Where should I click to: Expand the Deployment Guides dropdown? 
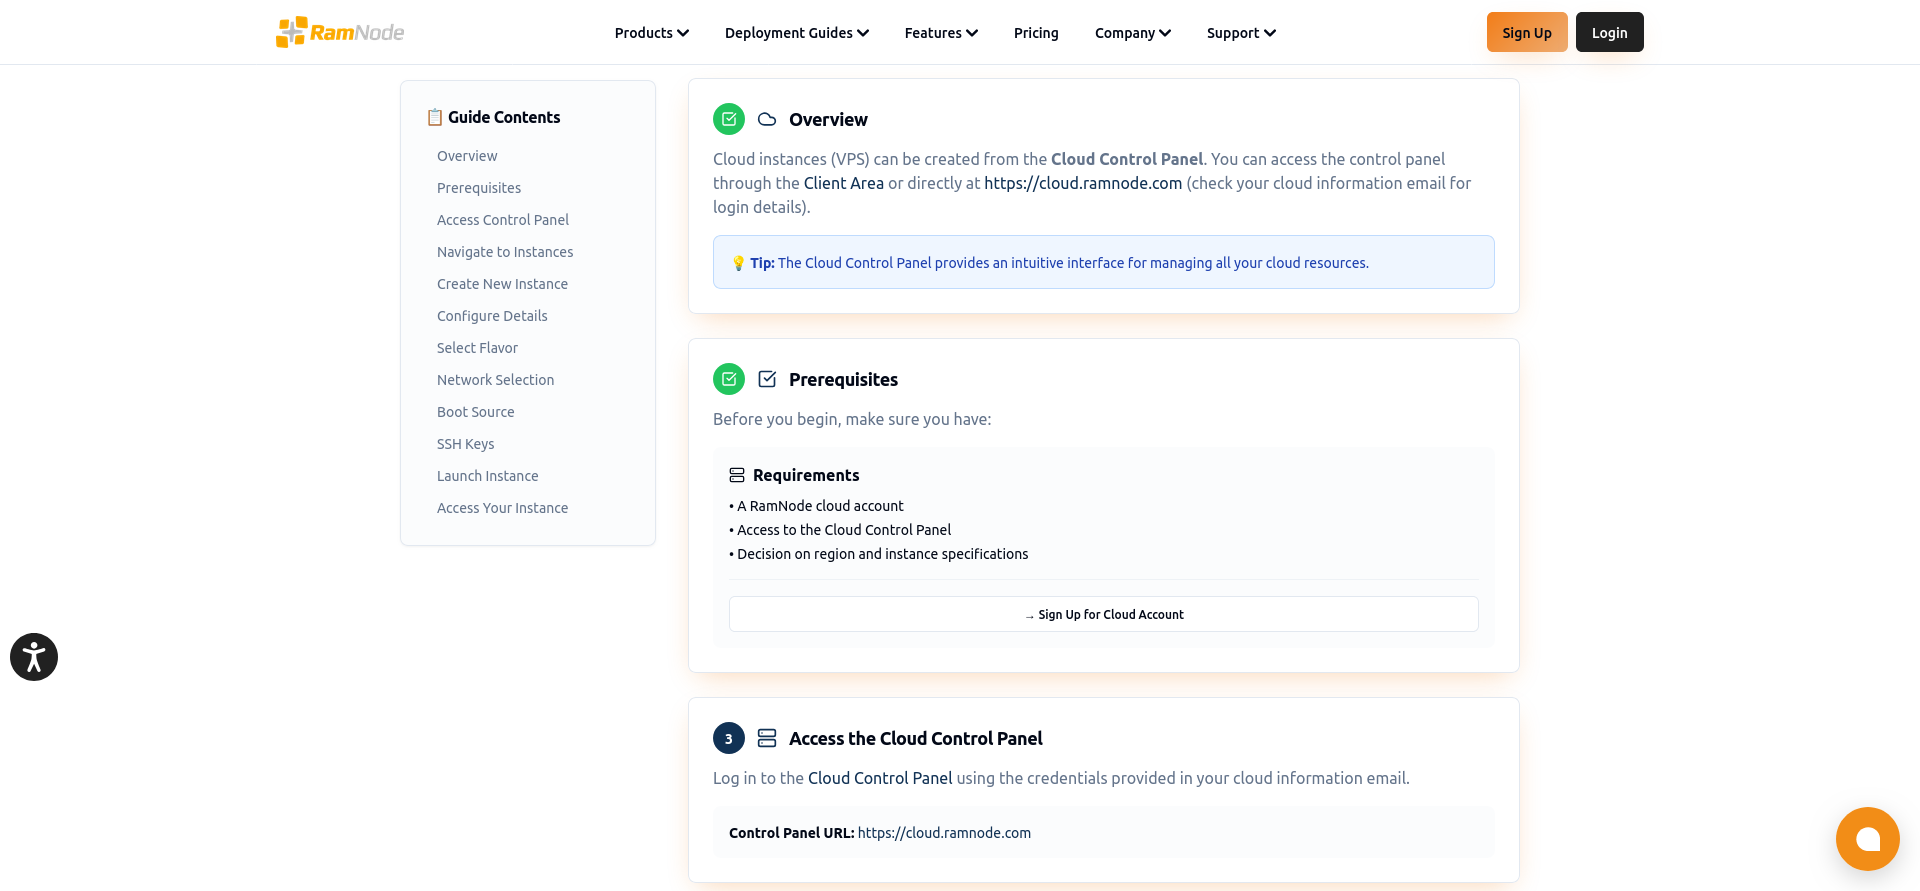pyautogui.click(x=797, y=33)
